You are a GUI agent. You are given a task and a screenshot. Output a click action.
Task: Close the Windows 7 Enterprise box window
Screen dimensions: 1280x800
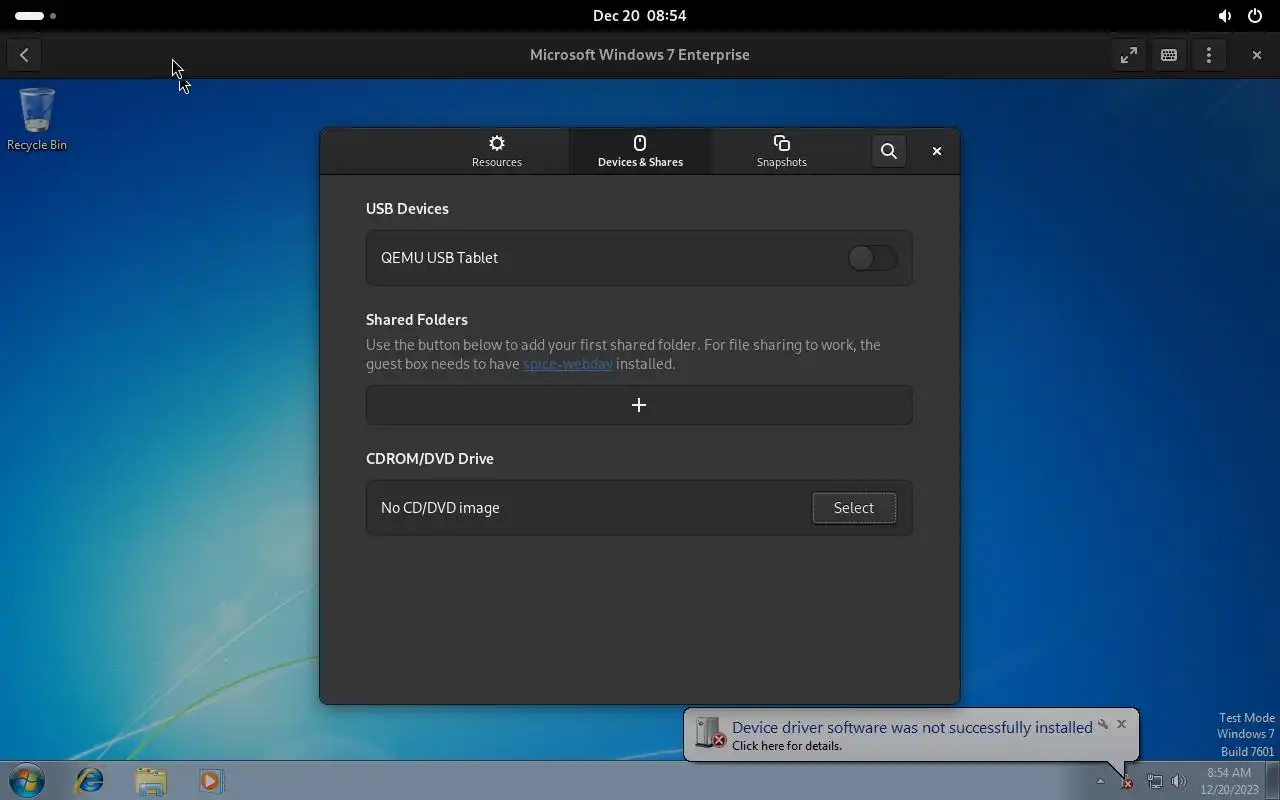[x=1256, y=55]
